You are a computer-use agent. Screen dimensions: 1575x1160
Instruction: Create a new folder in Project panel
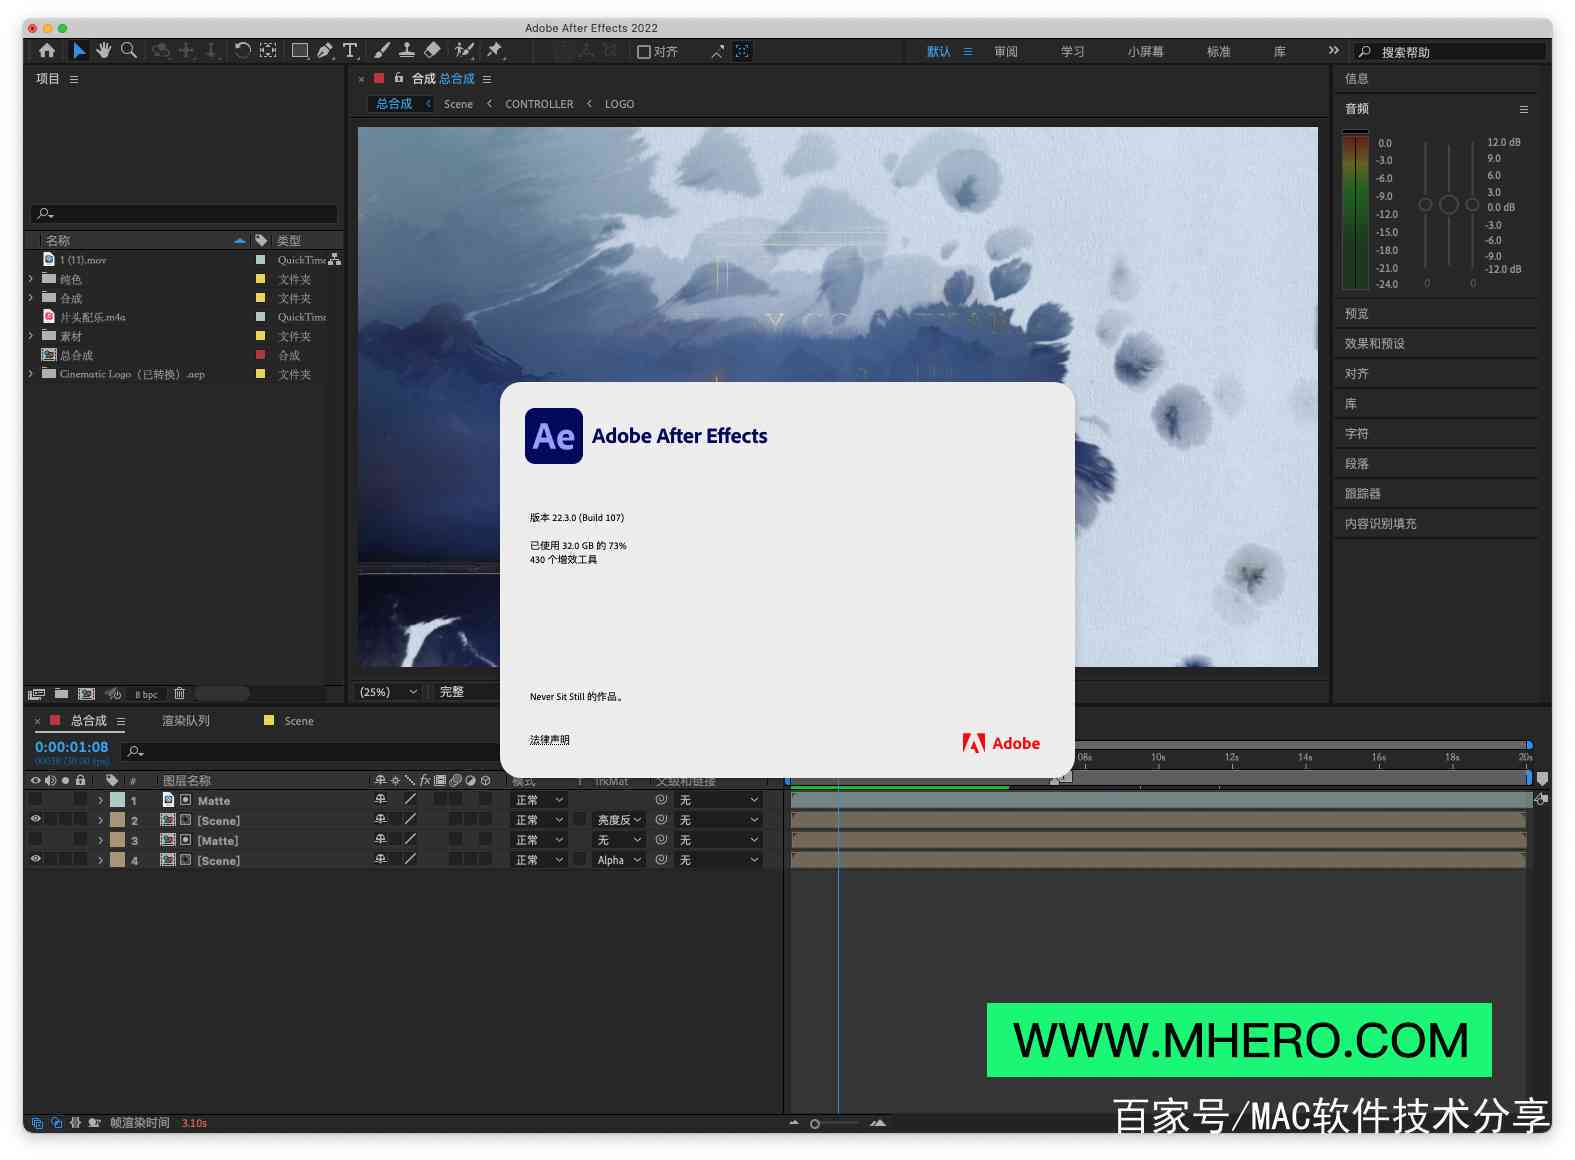click(61, 693)
